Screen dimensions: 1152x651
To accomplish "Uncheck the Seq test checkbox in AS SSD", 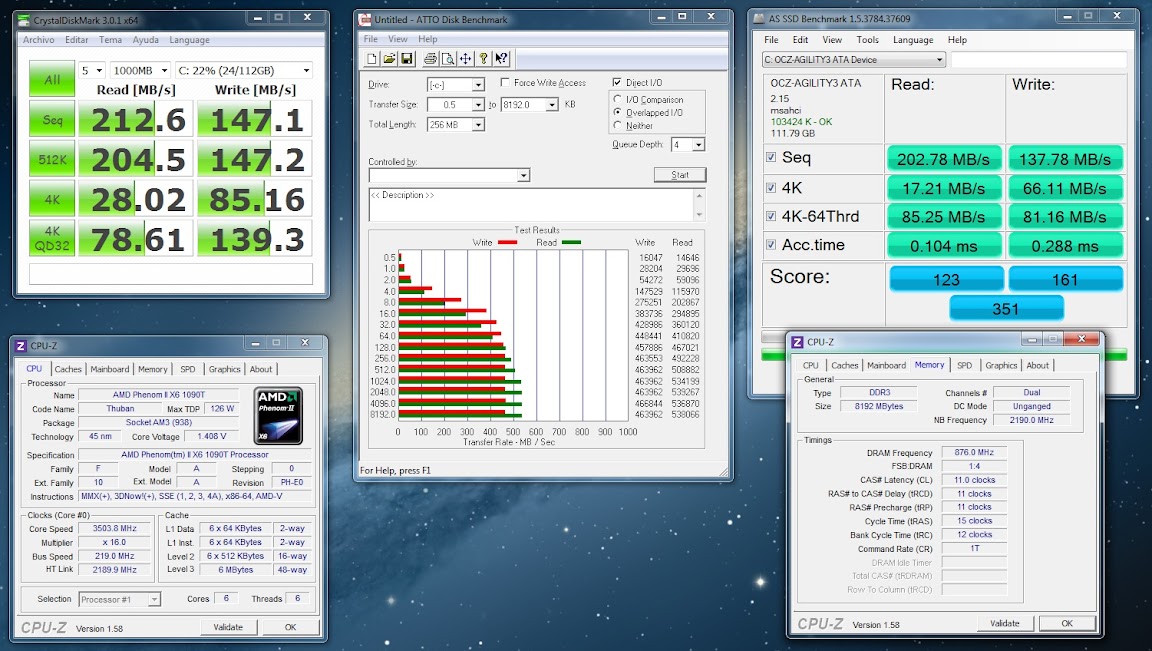I will point(771,157).
